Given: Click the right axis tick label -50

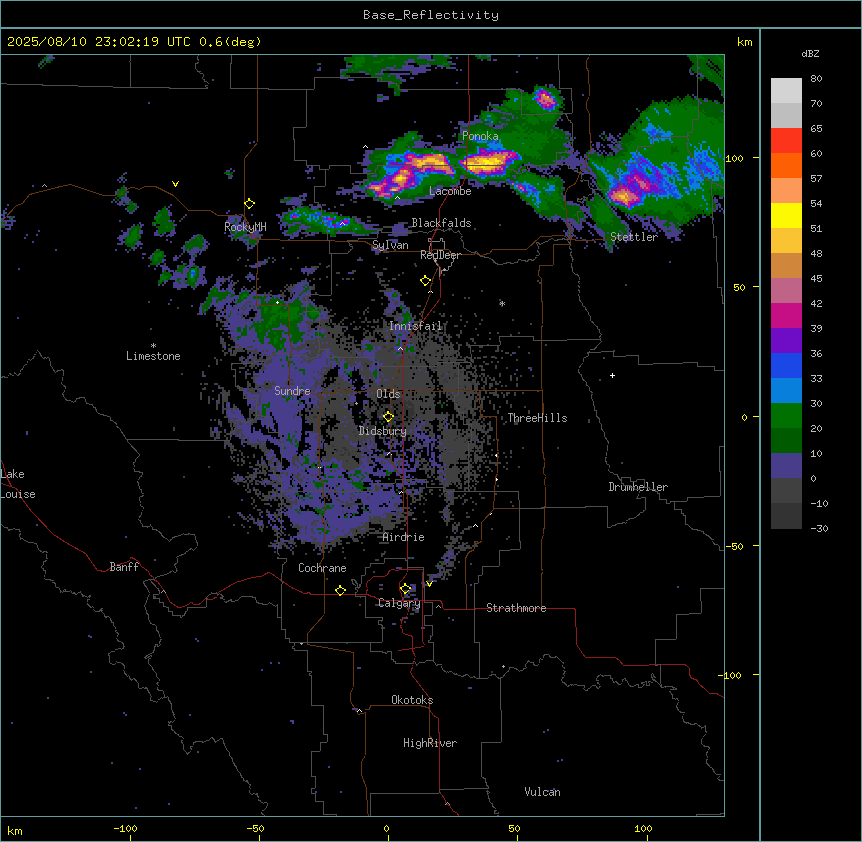Looking at the screenshot, I should pyautogui.click(x=734, y=546).
